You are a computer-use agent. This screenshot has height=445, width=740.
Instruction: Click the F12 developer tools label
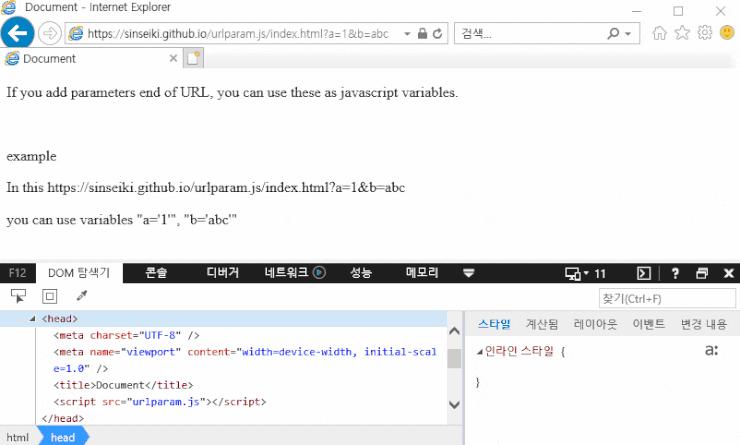click(x=17, y=273)
